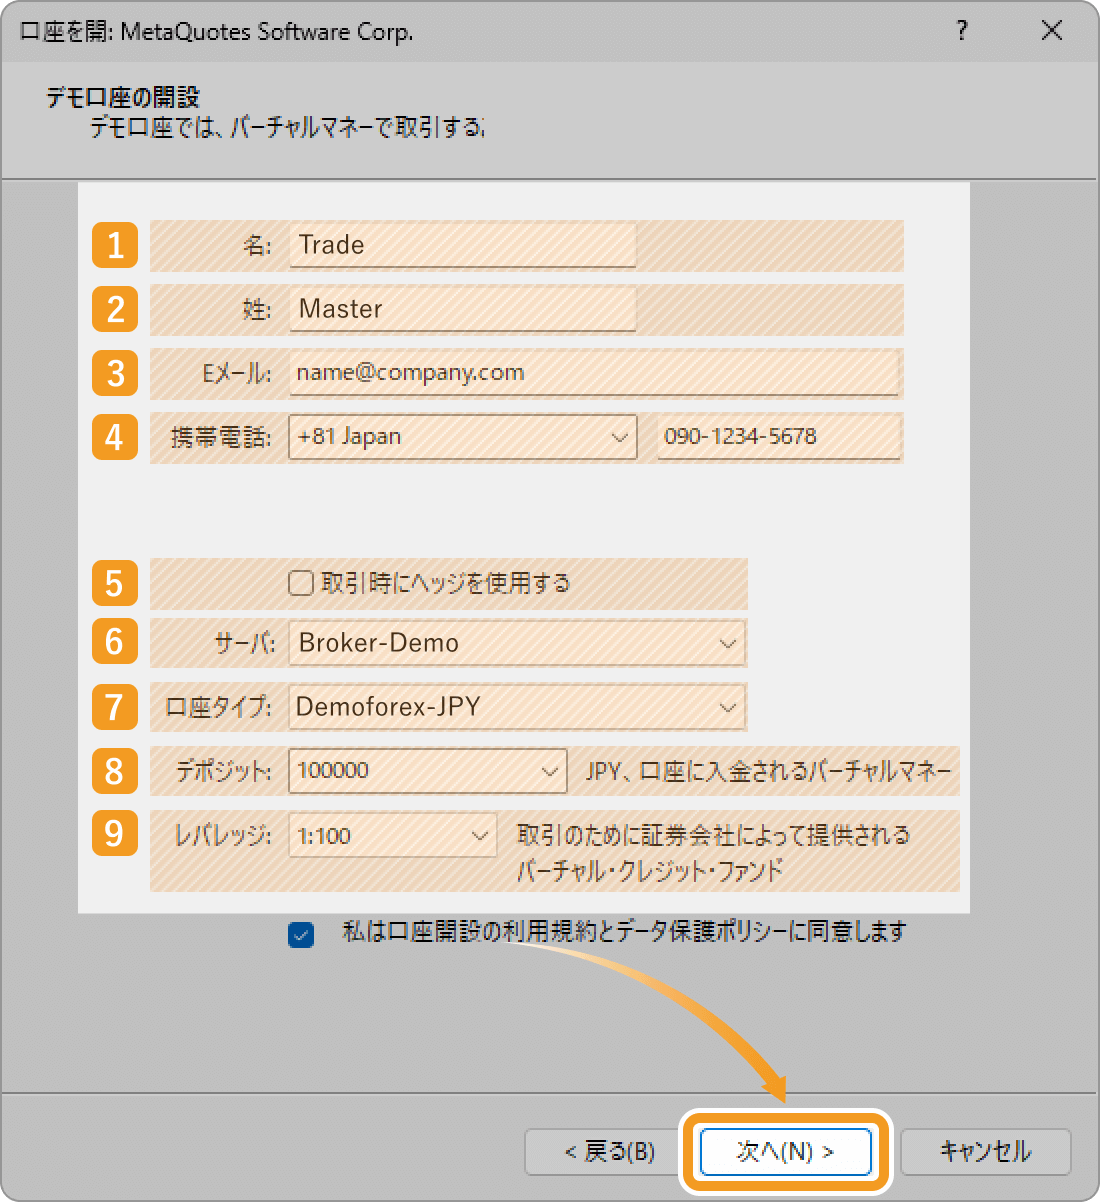
Task: Open the +81 Japan country code dropdown
Action: click(462, 437)
